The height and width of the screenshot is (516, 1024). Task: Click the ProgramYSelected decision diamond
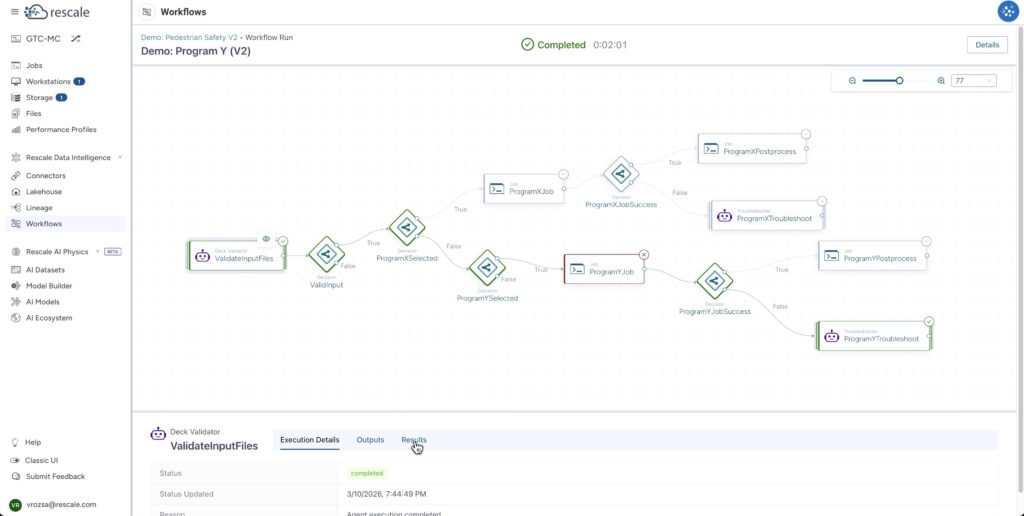coord(487,268)
